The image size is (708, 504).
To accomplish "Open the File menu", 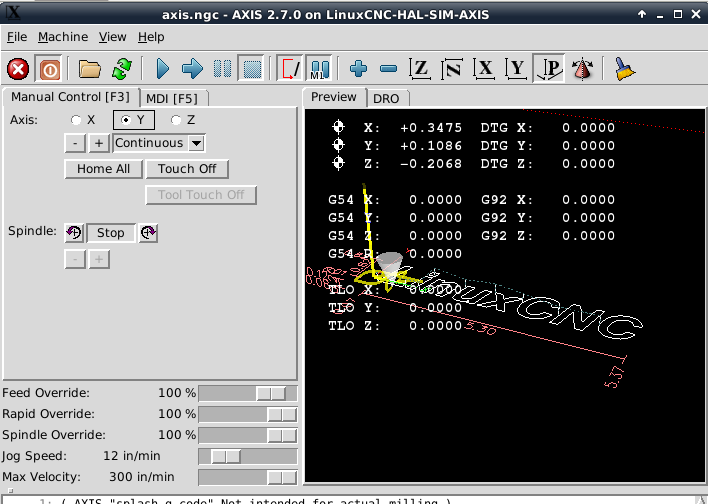I will pyautogui.click(x=17, y=37).
